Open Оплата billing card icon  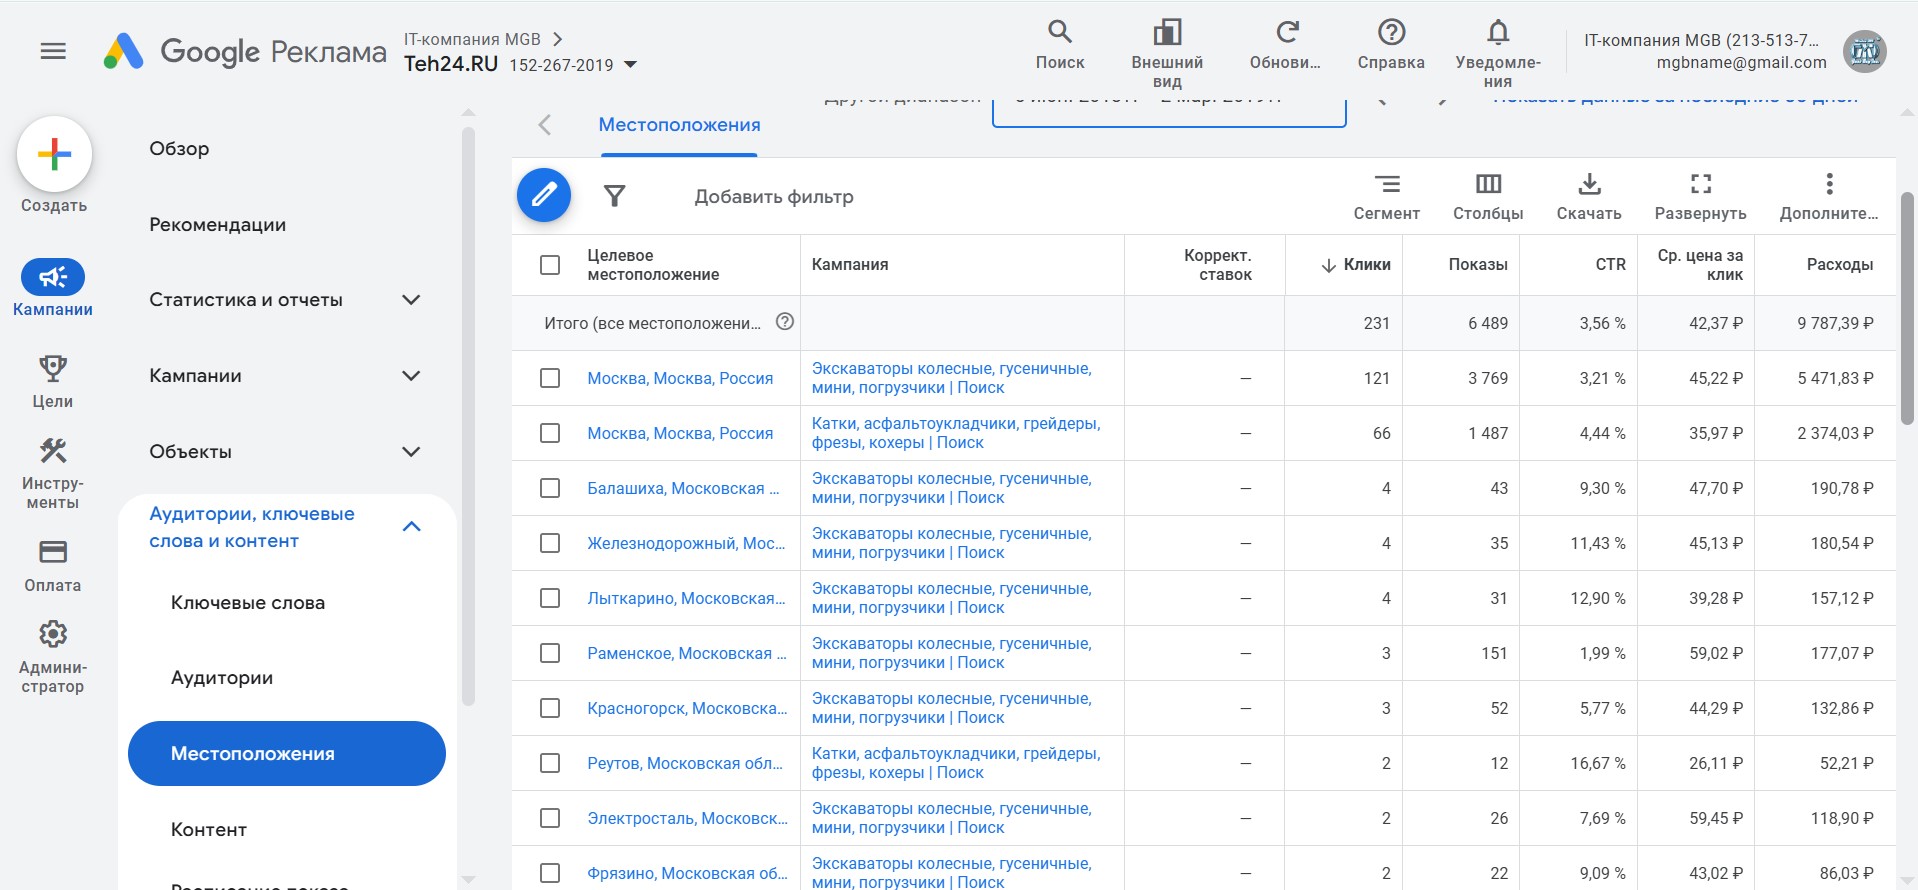(x=53, y=552)
